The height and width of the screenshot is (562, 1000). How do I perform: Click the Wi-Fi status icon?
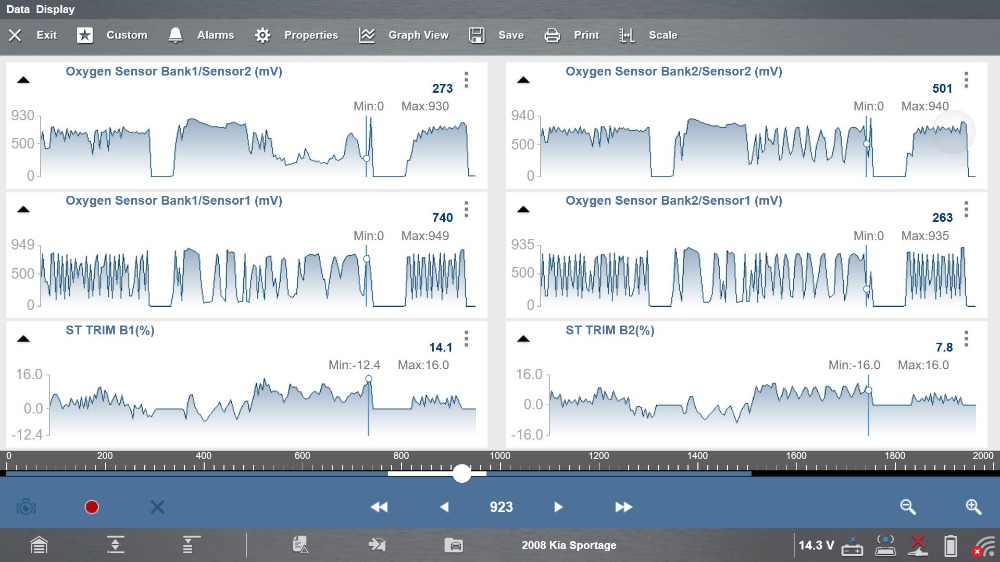click(984, 546)
